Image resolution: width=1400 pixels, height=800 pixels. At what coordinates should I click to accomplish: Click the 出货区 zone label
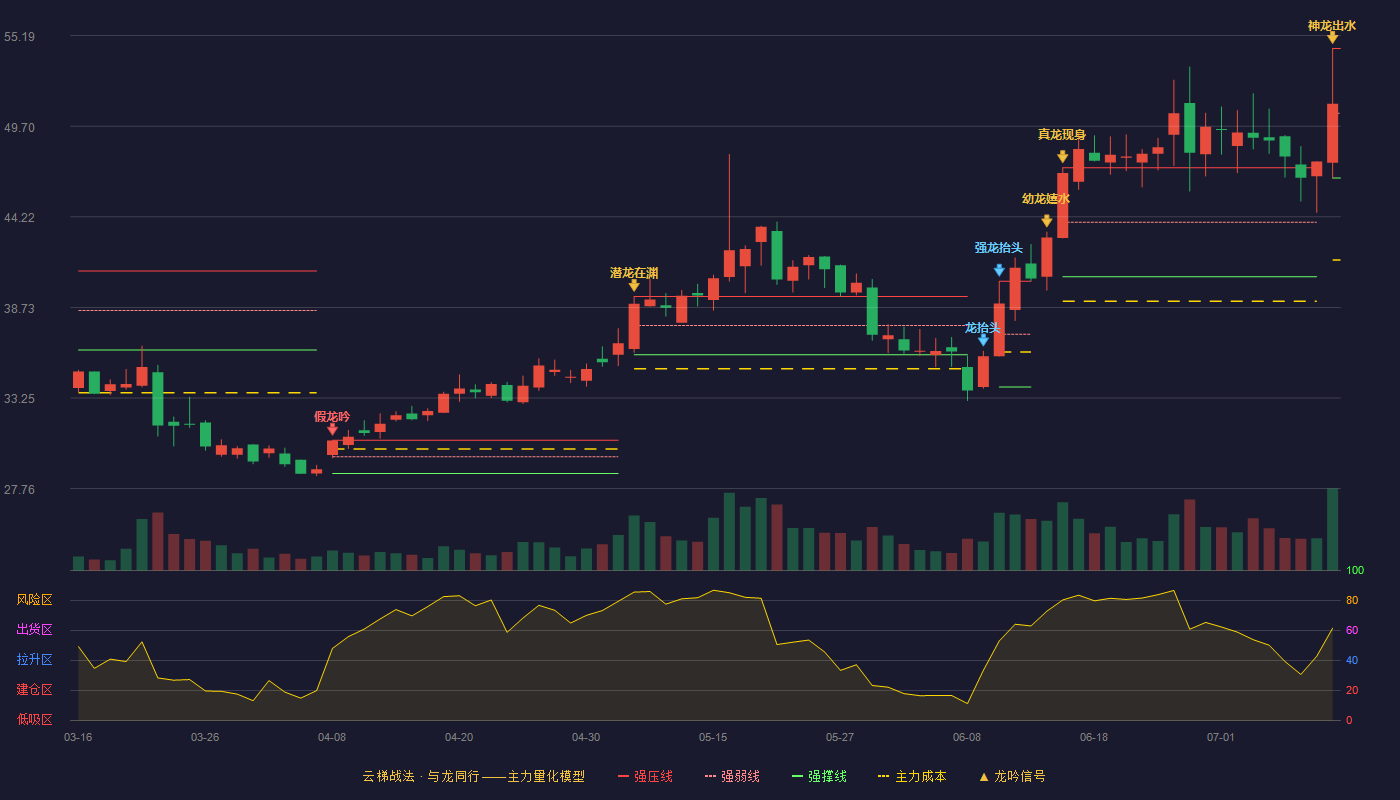34,630
